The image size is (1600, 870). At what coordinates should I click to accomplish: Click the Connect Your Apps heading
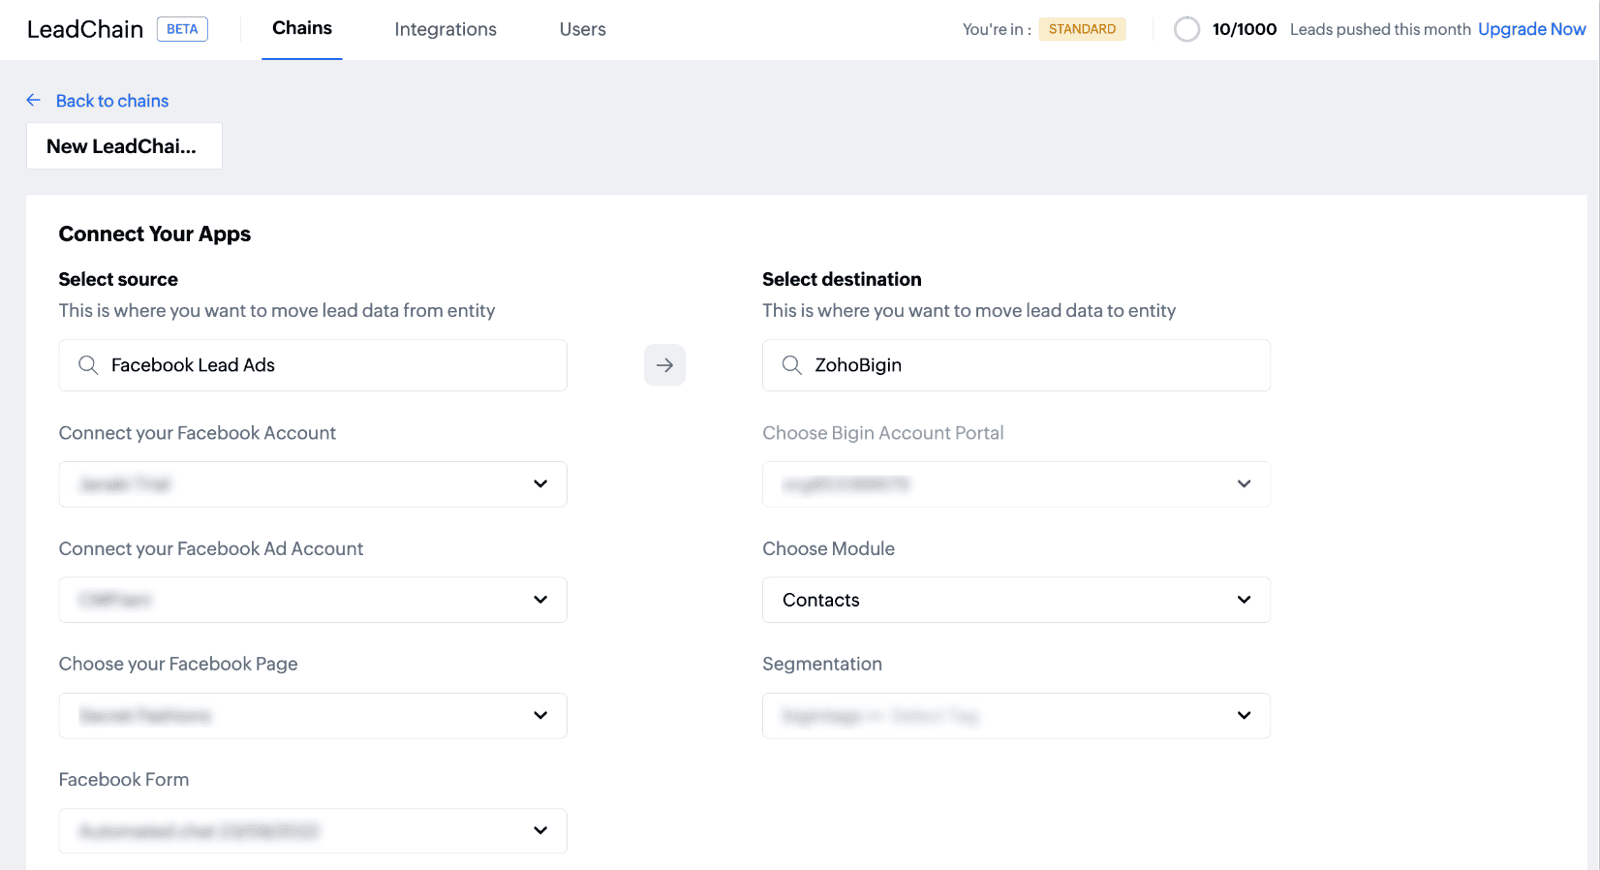[x=155, y=234]
